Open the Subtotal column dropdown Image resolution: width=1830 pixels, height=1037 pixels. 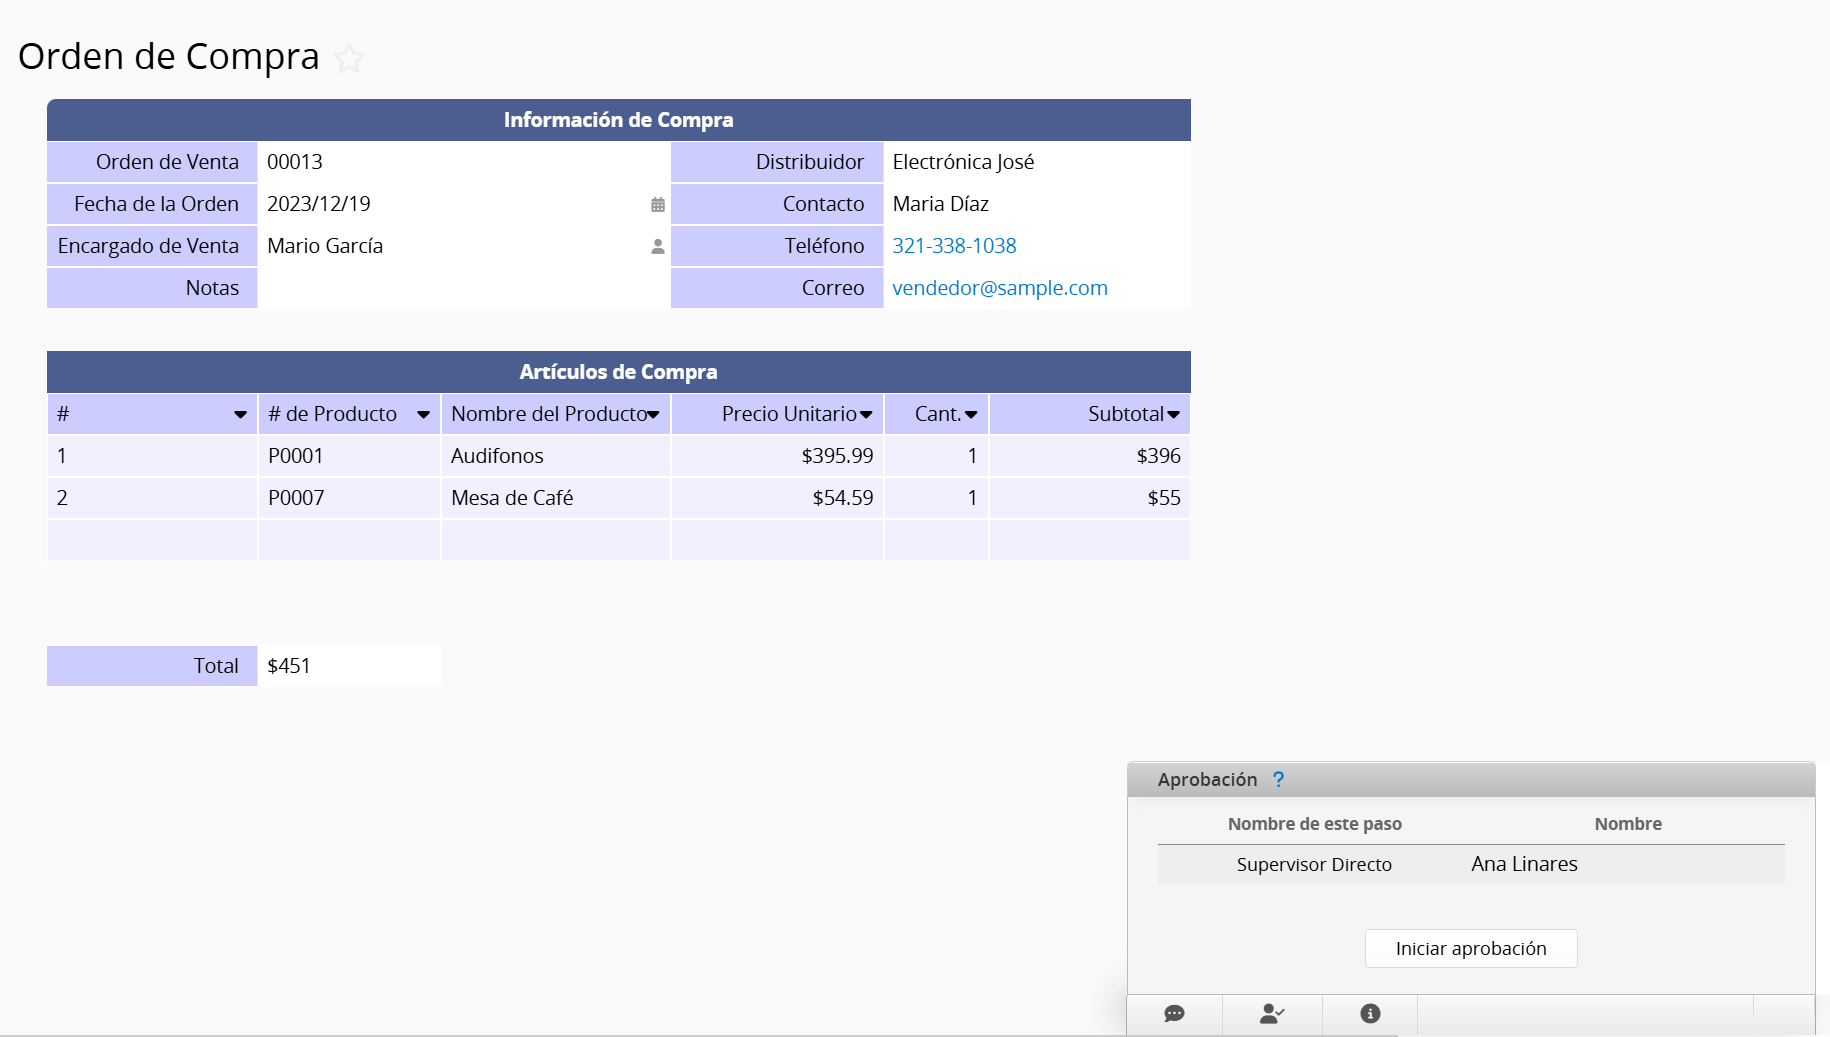coord(1173,415)
